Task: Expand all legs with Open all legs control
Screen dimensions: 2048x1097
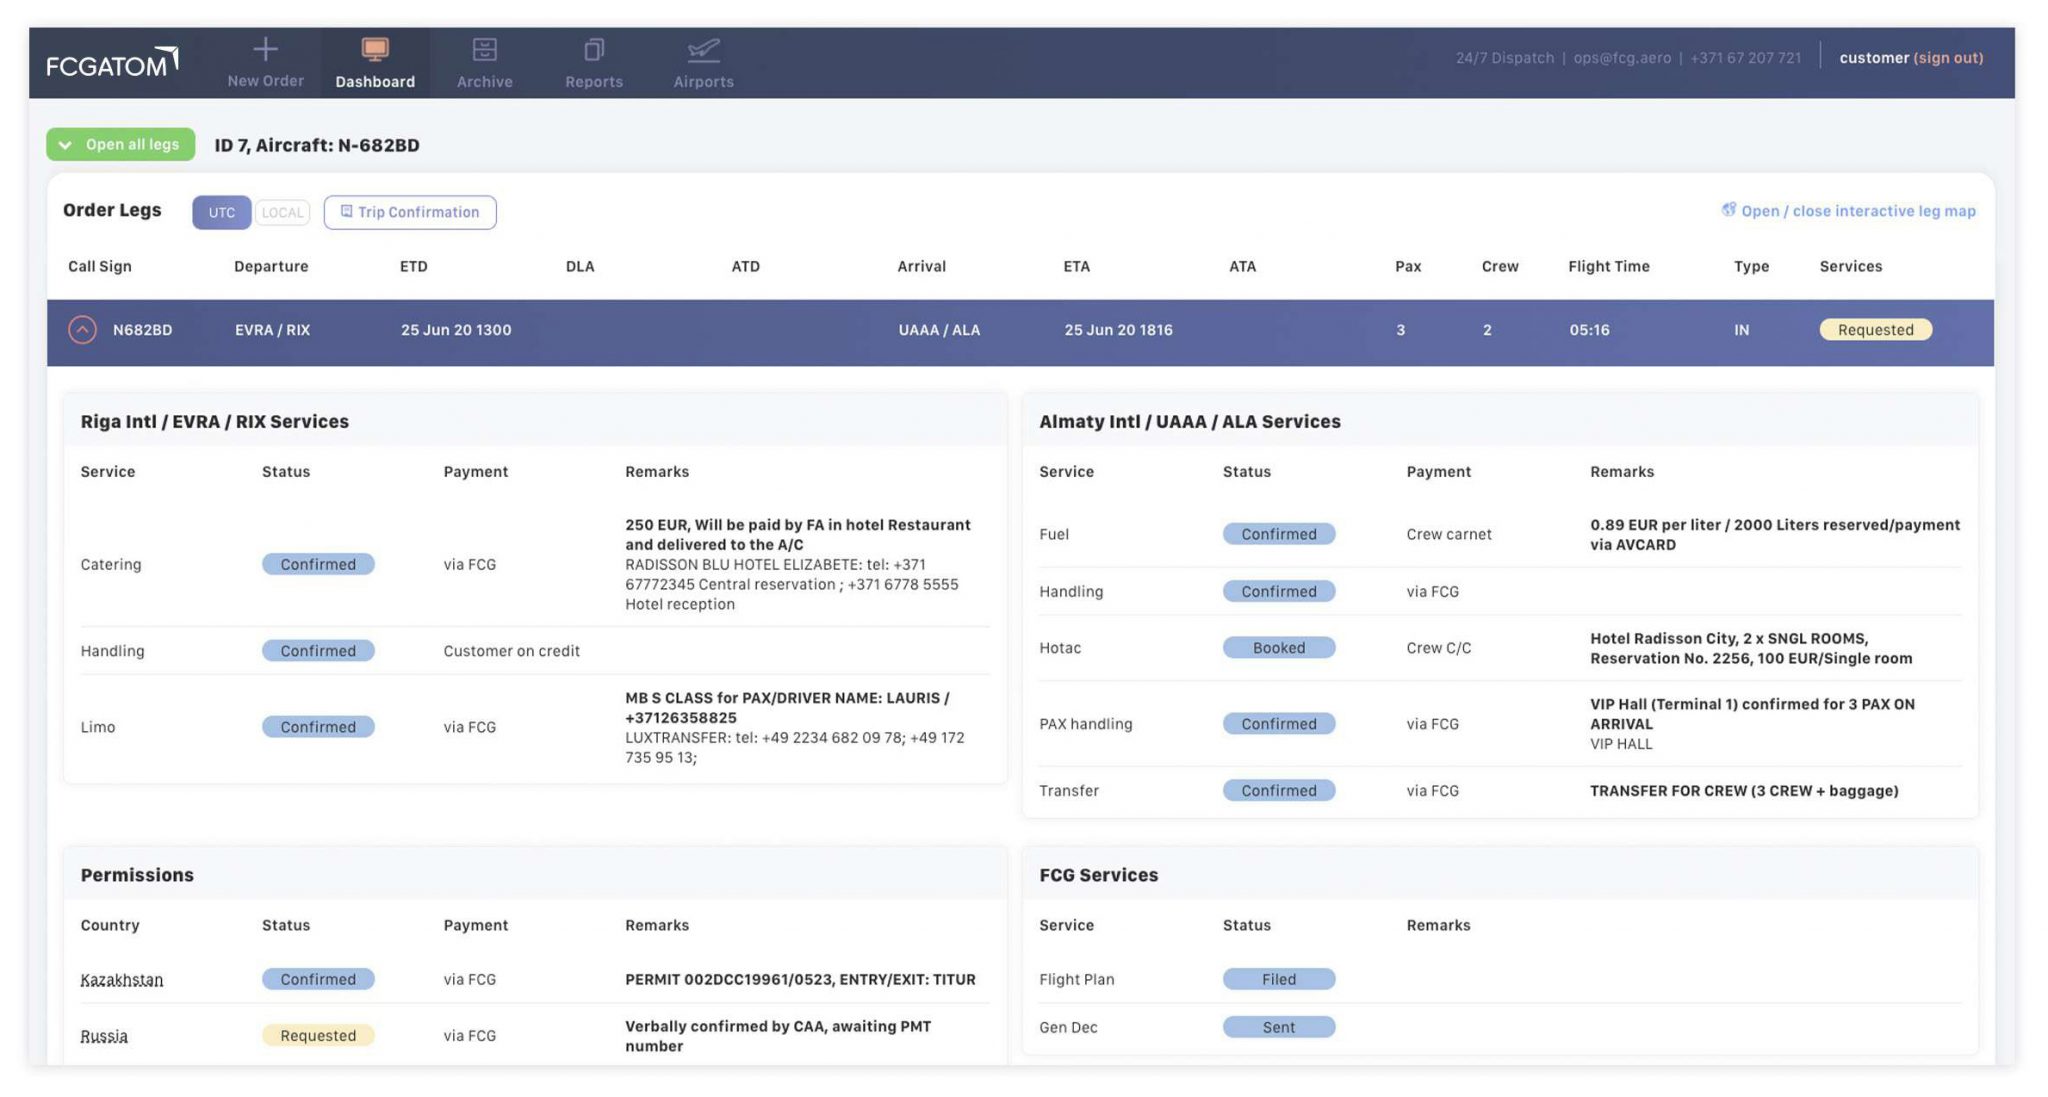Action: 120,144
